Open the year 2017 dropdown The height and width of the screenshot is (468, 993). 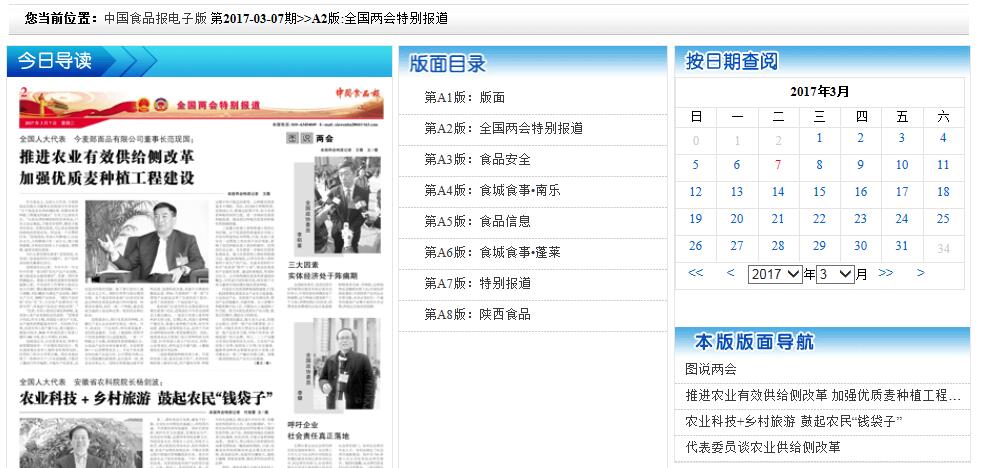click(x=775, y=274)
